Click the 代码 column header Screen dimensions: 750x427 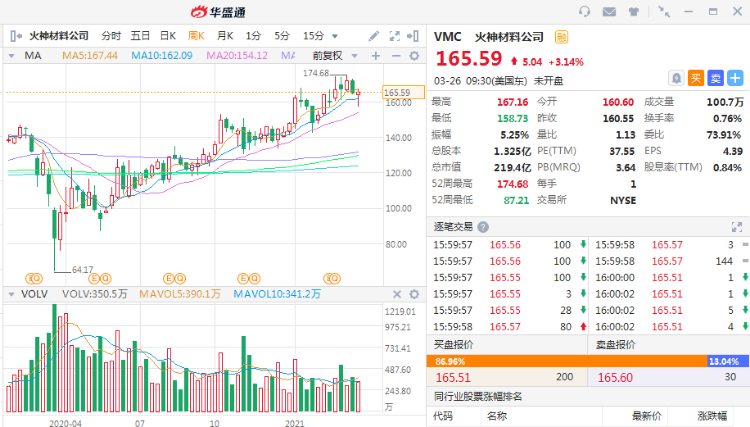443,416
